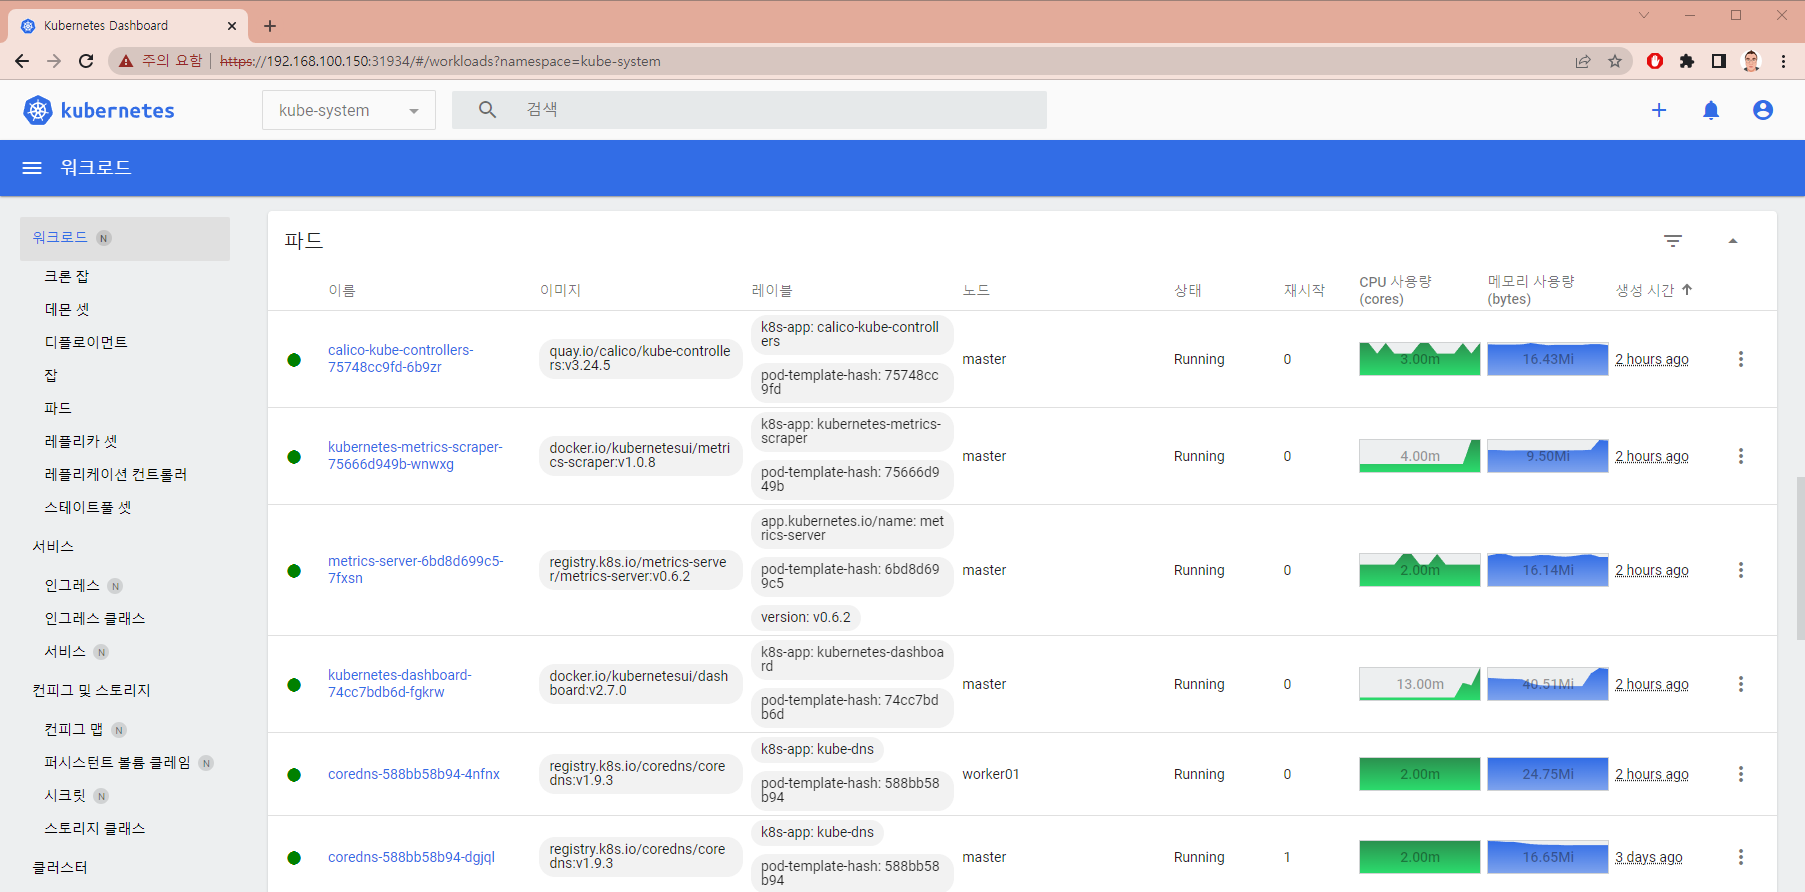The image size is (1805, 892).
Task: Open 시크릿 in sidebar
Action: [x=65, y=796]
